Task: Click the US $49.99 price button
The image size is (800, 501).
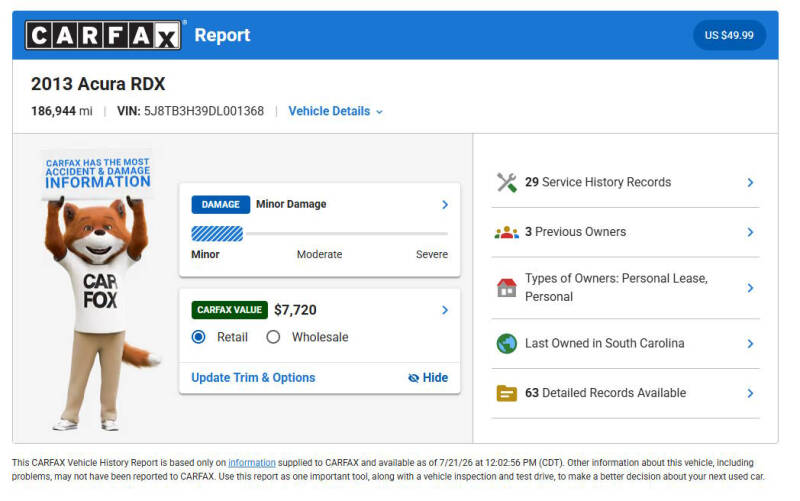Action: coord(729,35)
